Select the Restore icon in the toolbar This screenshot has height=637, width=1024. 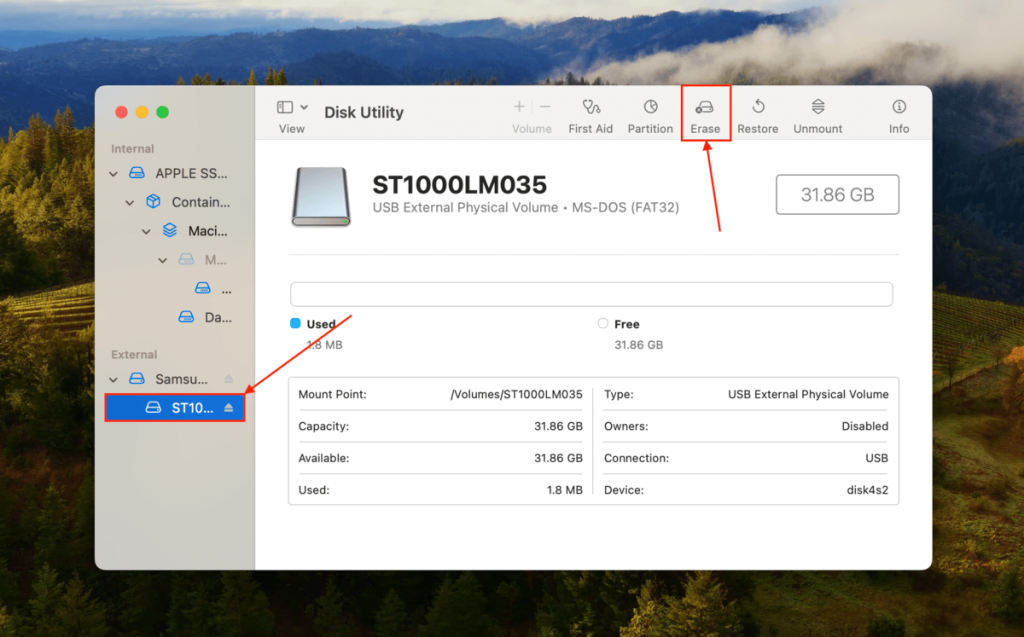click(x=757, y=113)
